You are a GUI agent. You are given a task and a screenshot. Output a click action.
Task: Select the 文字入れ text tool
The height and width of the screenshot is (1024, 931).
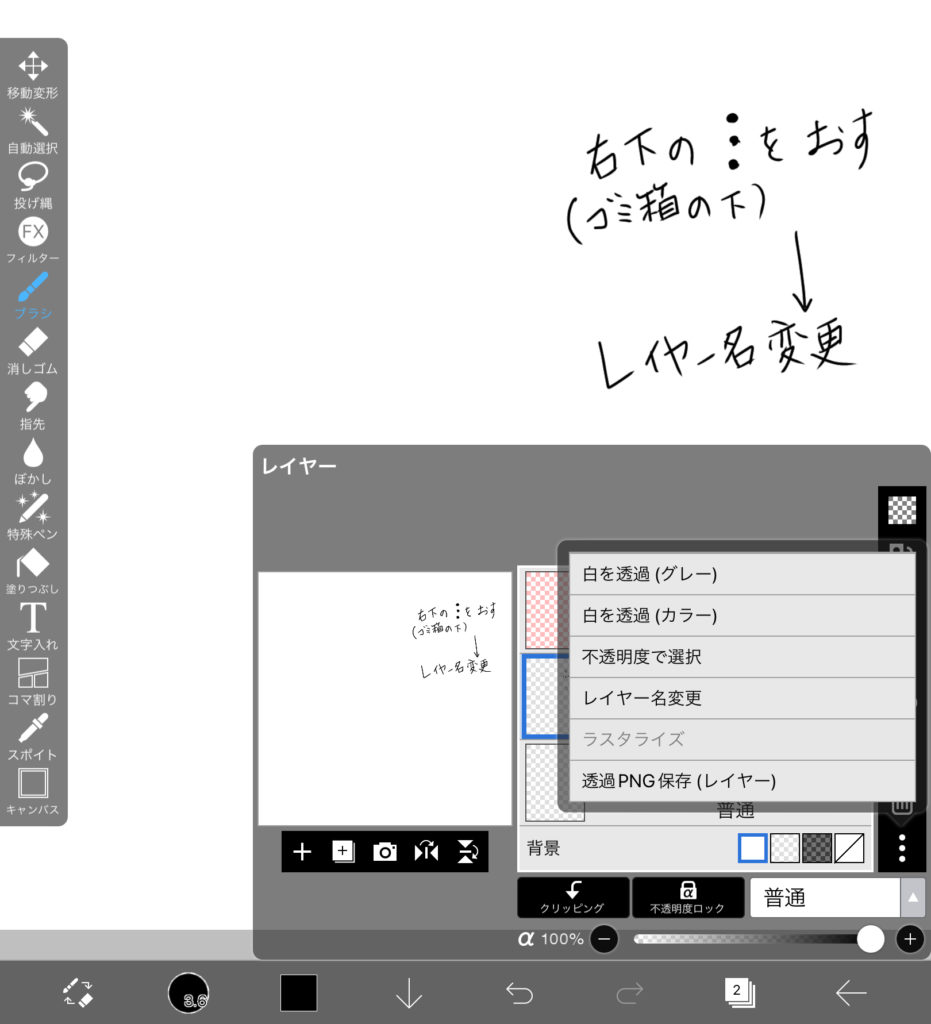[33, 626]
